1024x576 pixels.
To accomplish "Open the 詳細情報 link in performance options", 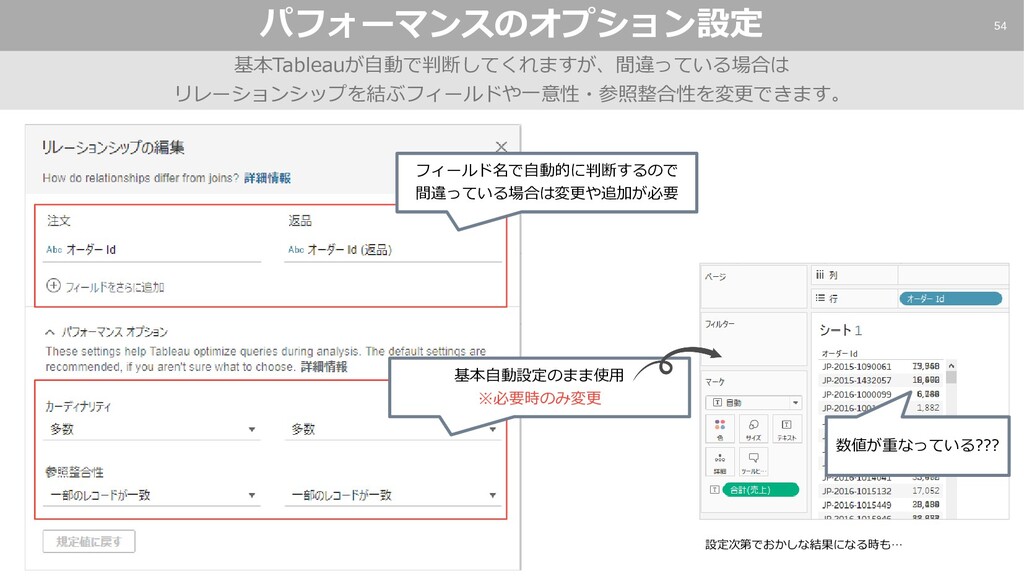I will [x=324, y=366].
